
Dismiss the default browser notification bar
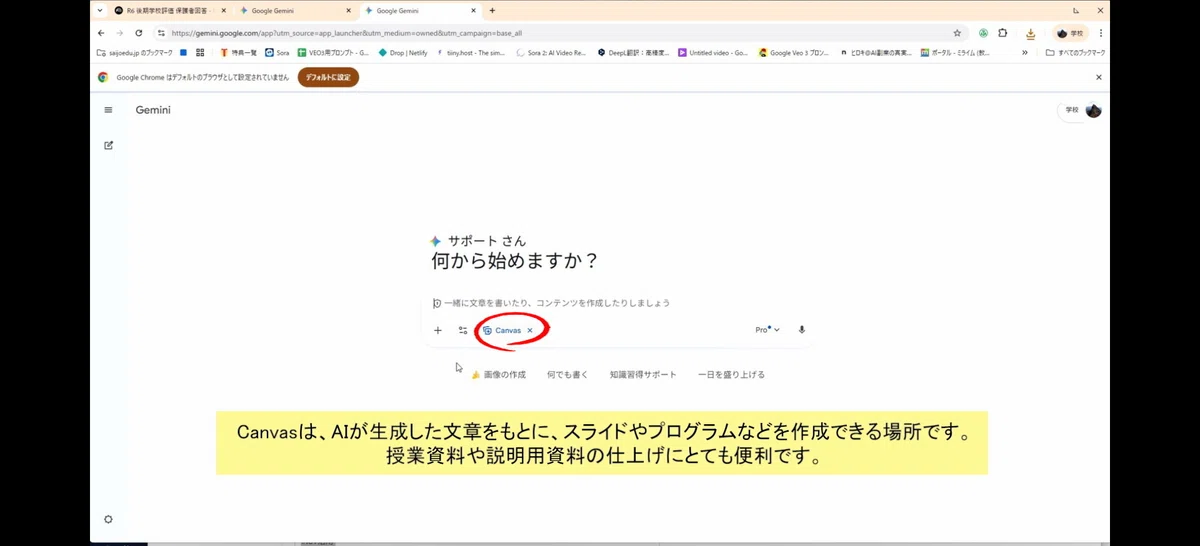(x=1098, y=77)
